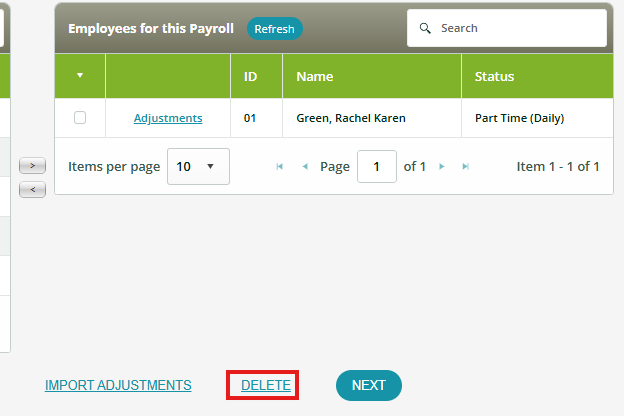The height and width of the screenshot is (416, 624).
Task: Go to the previous page arrow
Action: pyautogui.click(x=305, y=167)
